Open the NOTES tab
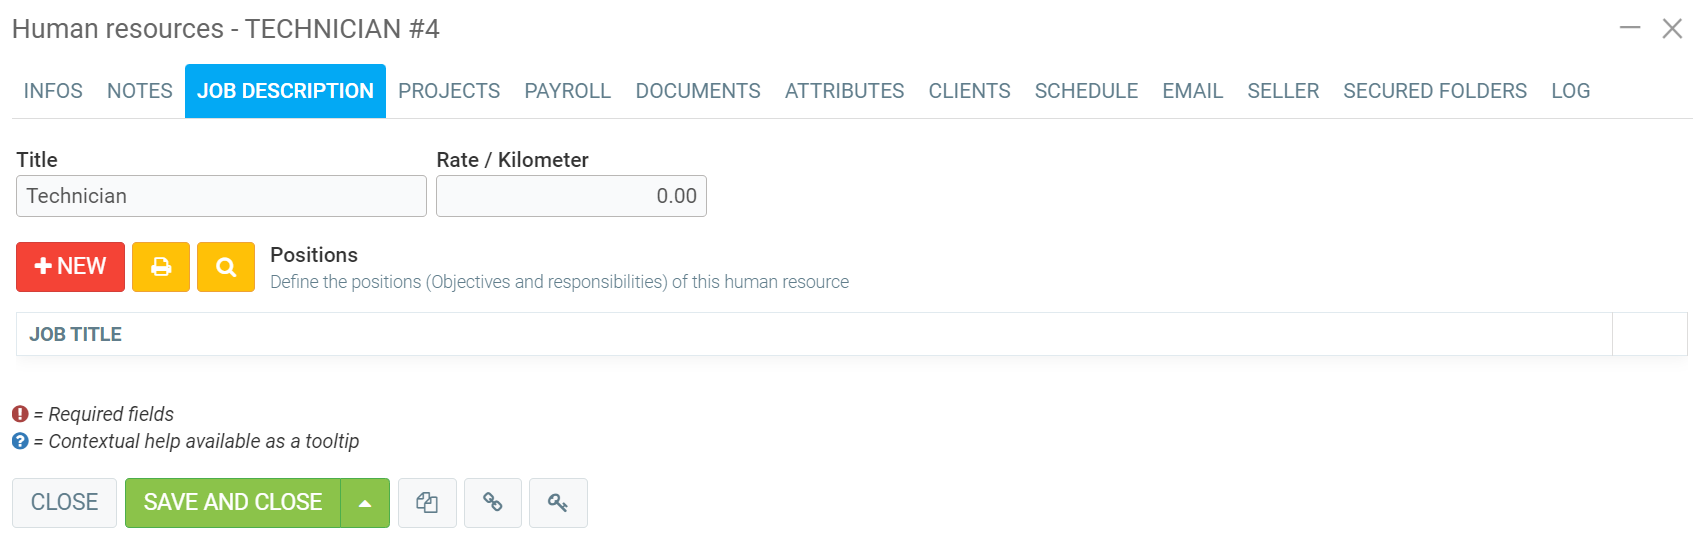1693x534 pixels. [x=140, y=91]
